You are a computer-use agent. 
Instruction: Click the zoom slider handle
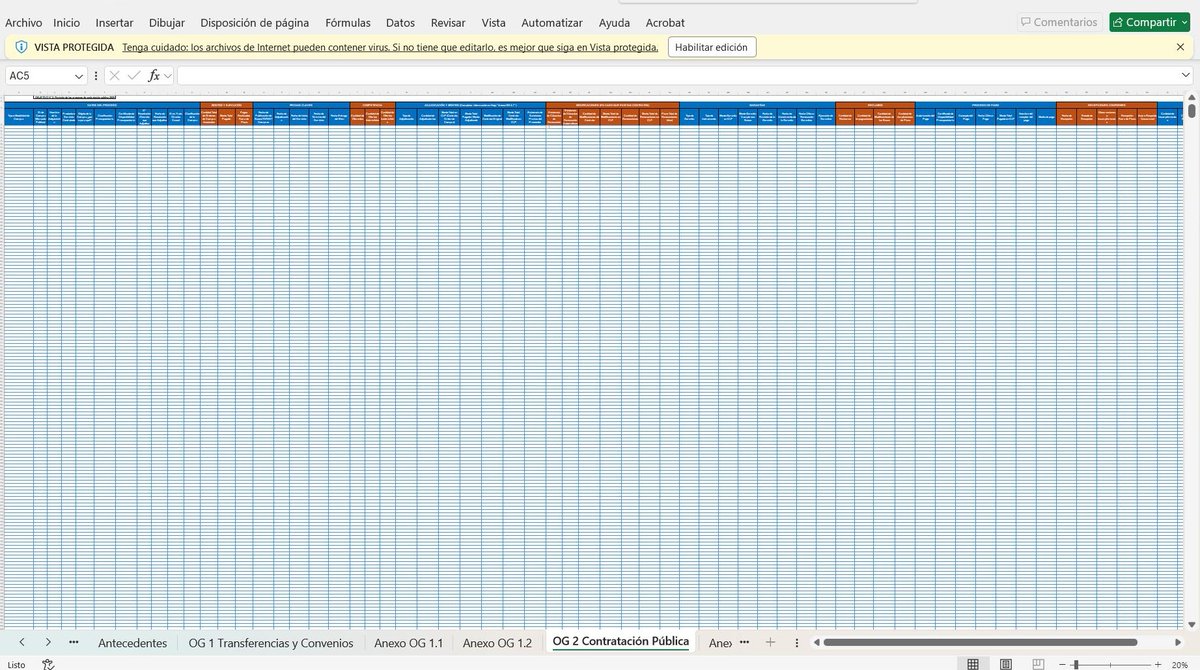pos(1075,664)
